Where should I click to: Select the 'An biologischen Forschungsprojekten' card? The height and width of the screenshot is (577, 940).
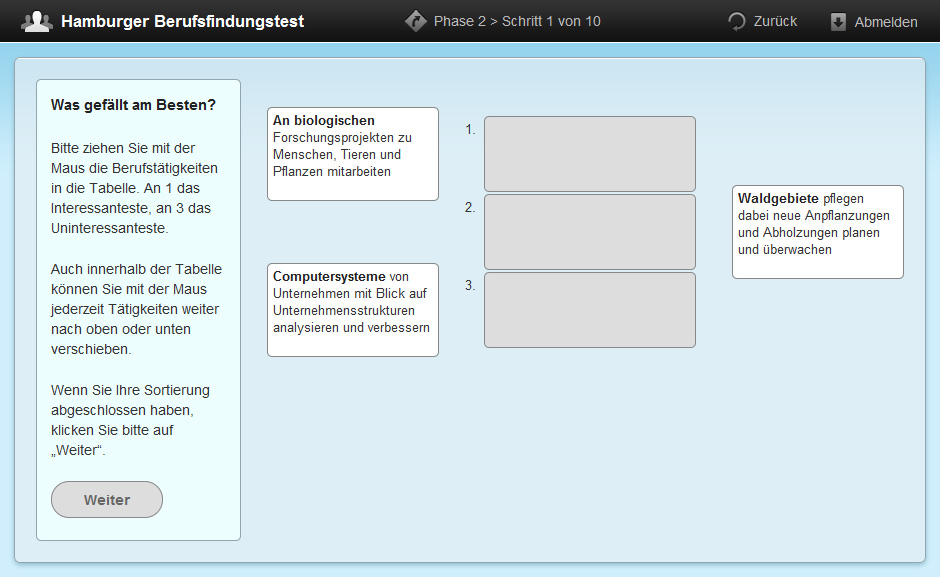(352, 154)
